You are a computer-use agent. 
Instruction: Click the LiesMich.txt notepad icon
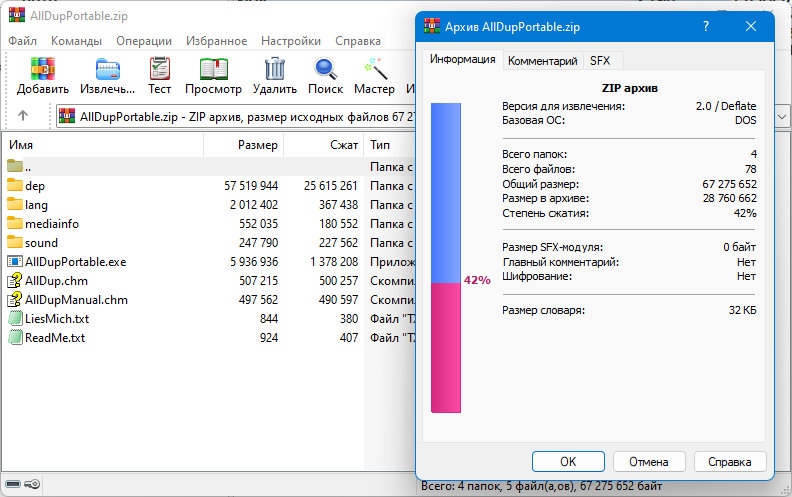15,319
